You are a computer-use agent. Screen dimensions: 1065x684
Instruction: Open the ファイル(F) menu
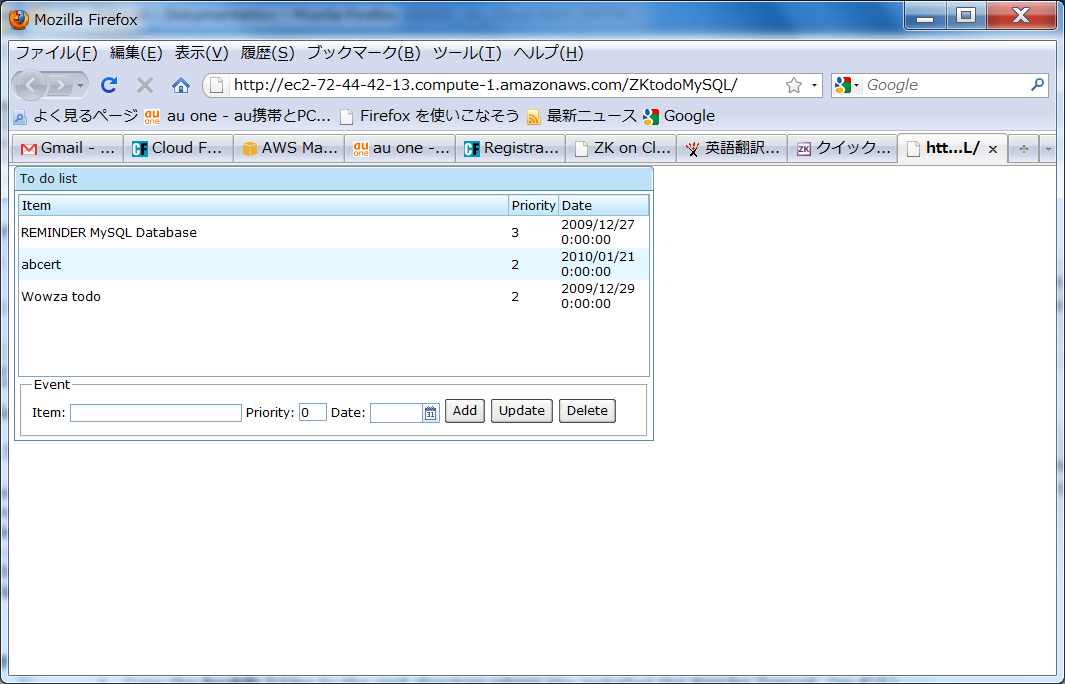[56, 53]
